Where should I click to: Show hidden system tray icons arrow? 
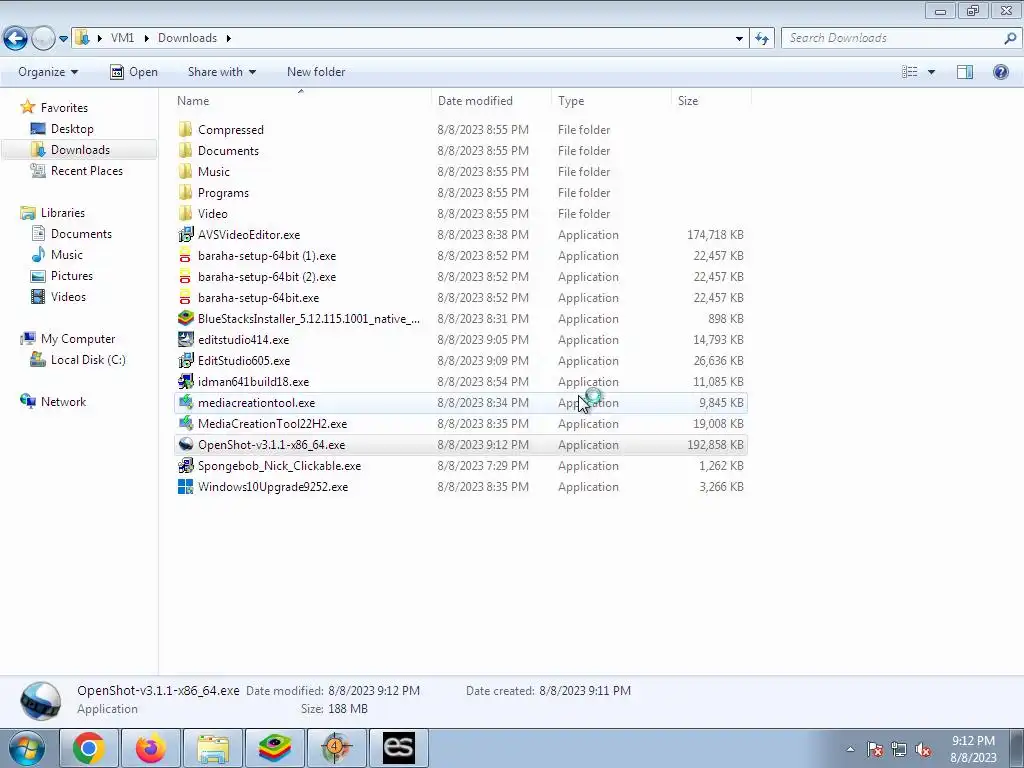850,749
